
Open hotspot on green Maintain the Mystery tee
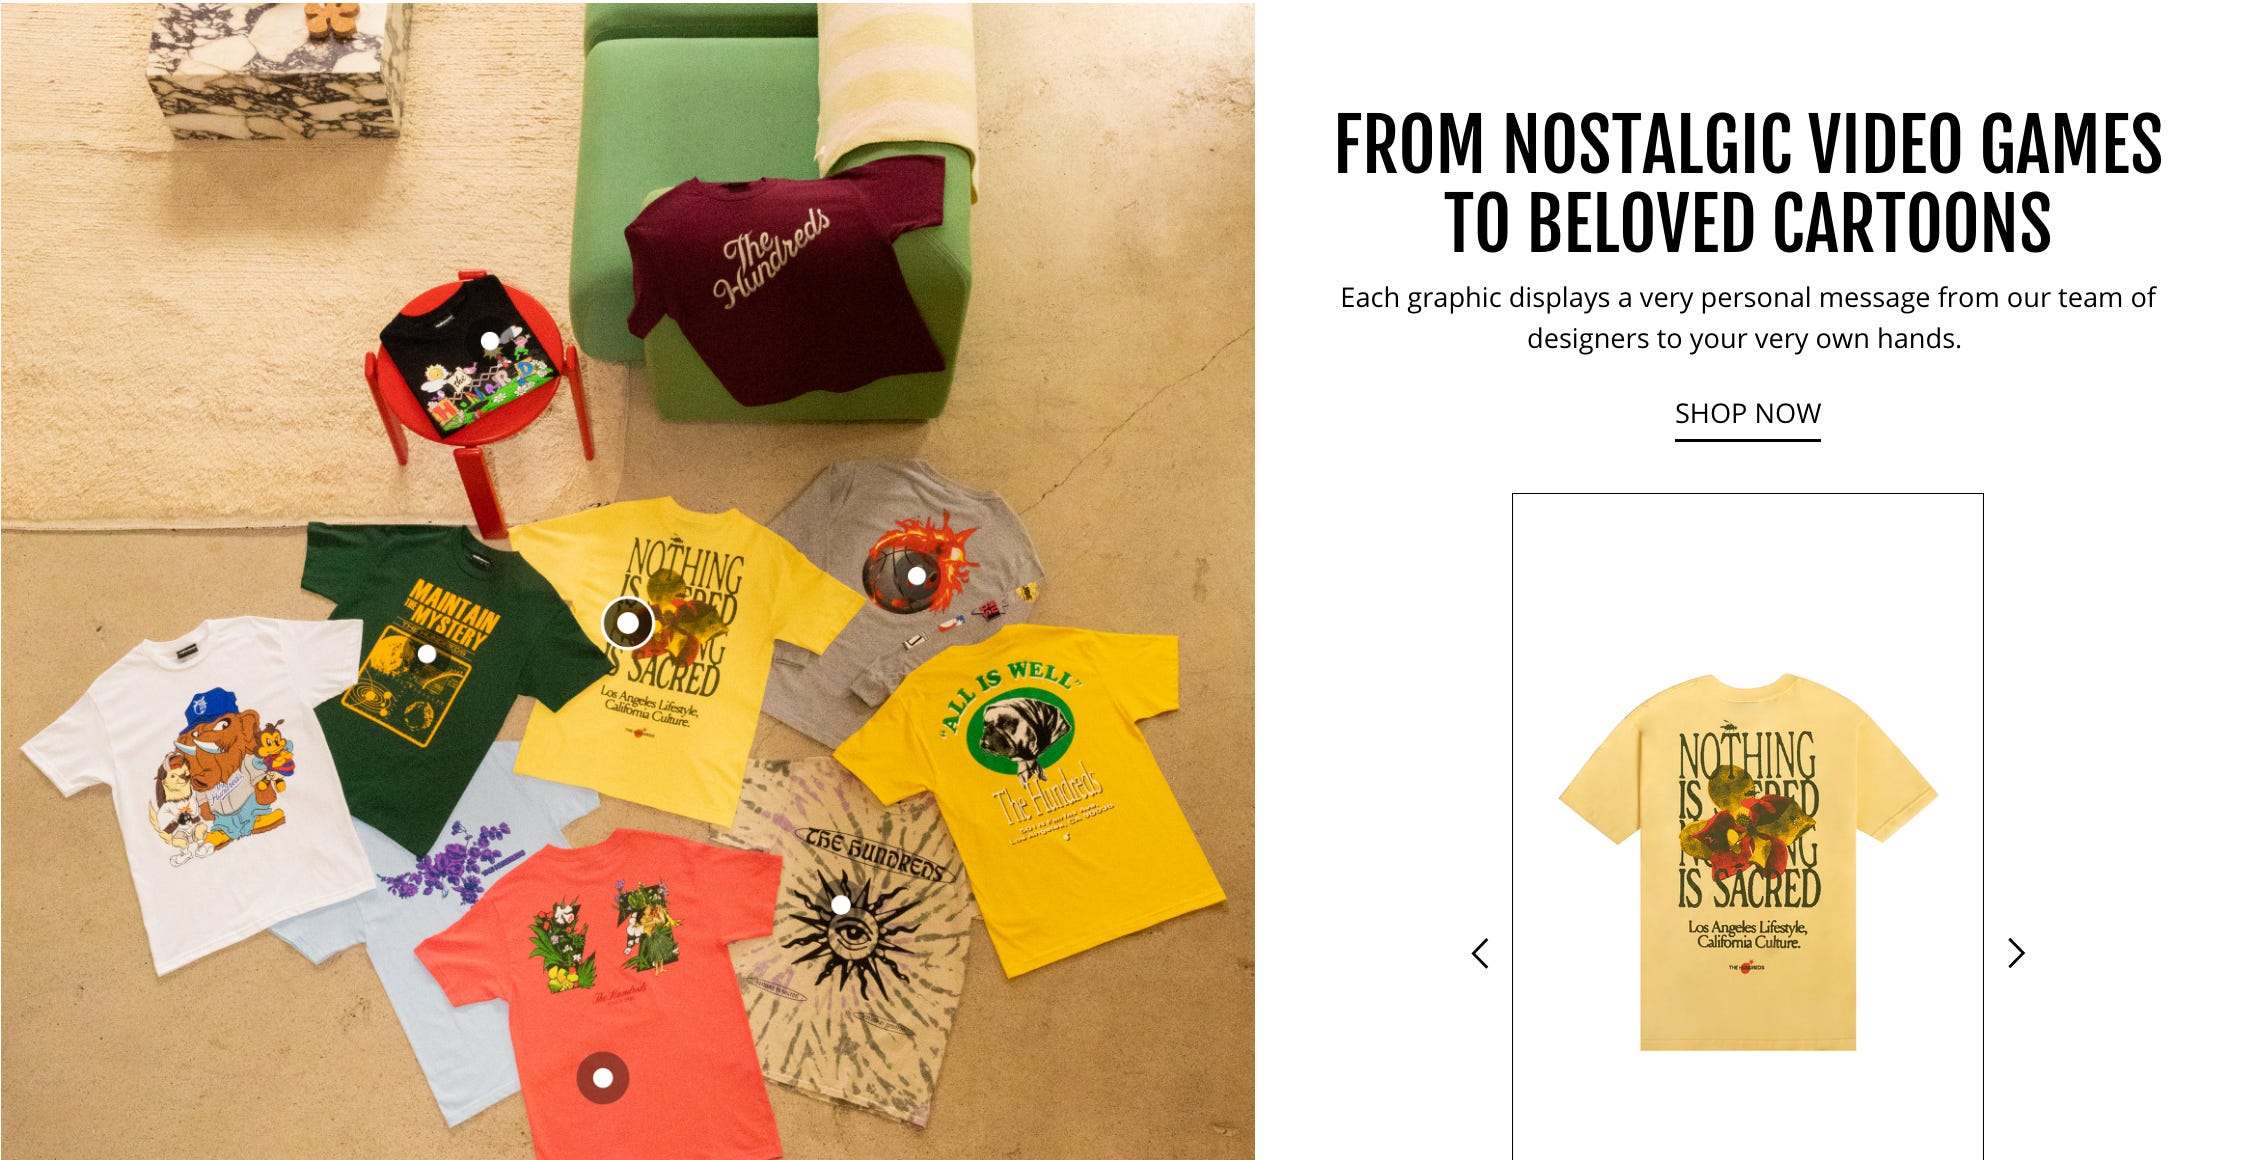[427, 654]
